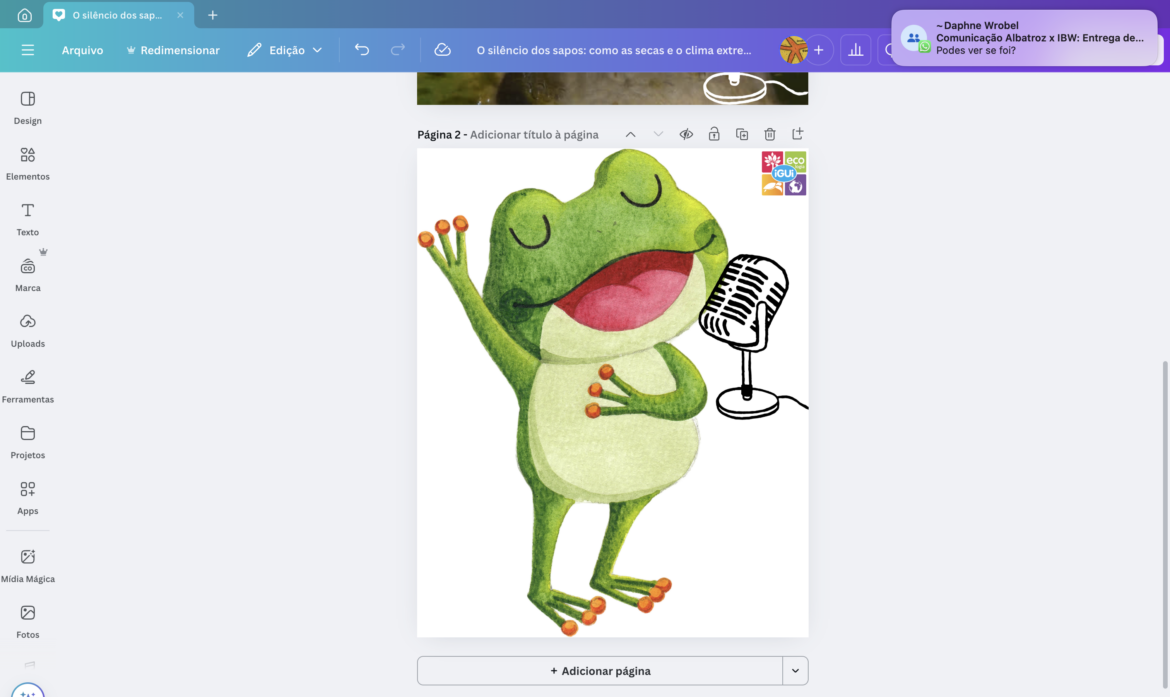Screen dimensions: 1170x697
Task: Click the Adicionar página button
Action: pyautogui.click(x=600, y=671)
